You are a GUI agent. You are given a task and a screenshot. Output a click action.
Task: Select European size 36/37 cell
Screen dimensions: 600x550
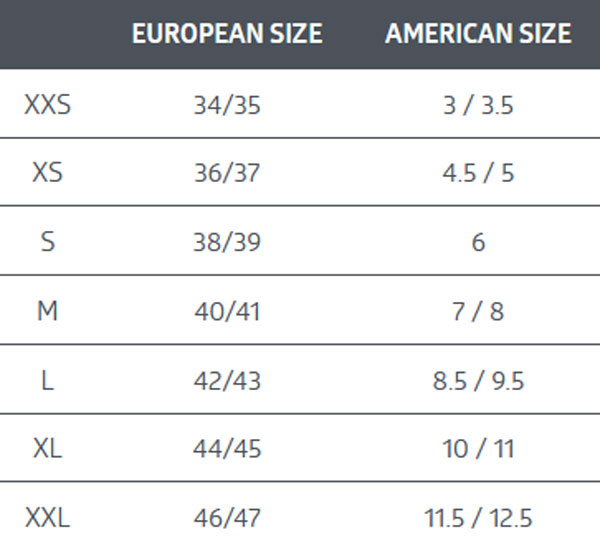[227, 173]
